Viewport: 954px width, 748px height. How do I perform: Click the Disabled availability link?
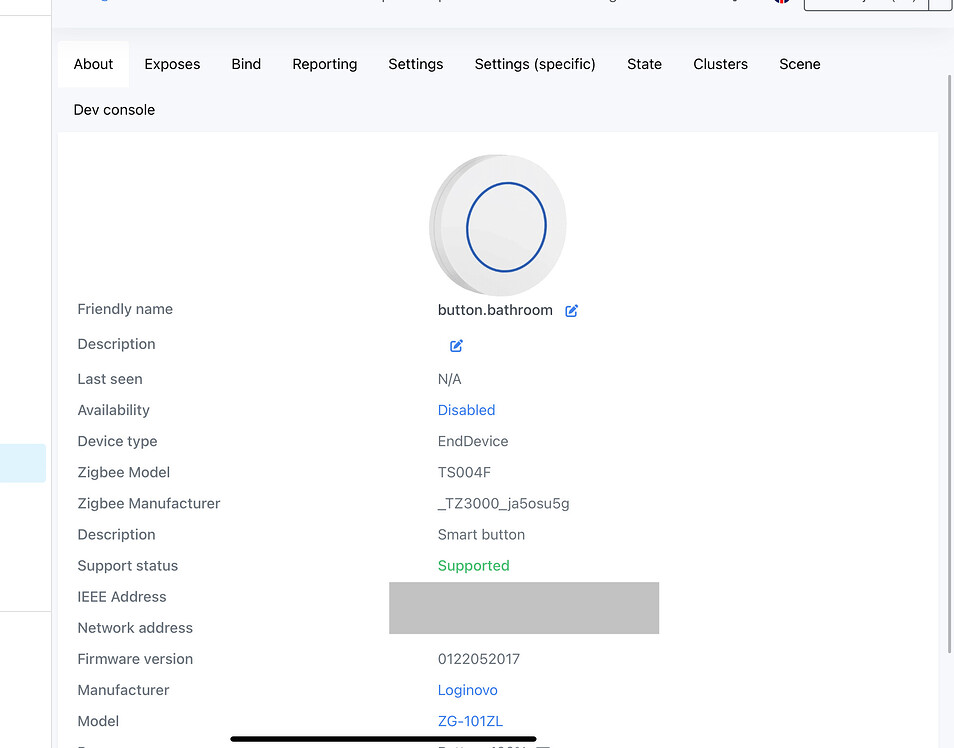[466, 410]
